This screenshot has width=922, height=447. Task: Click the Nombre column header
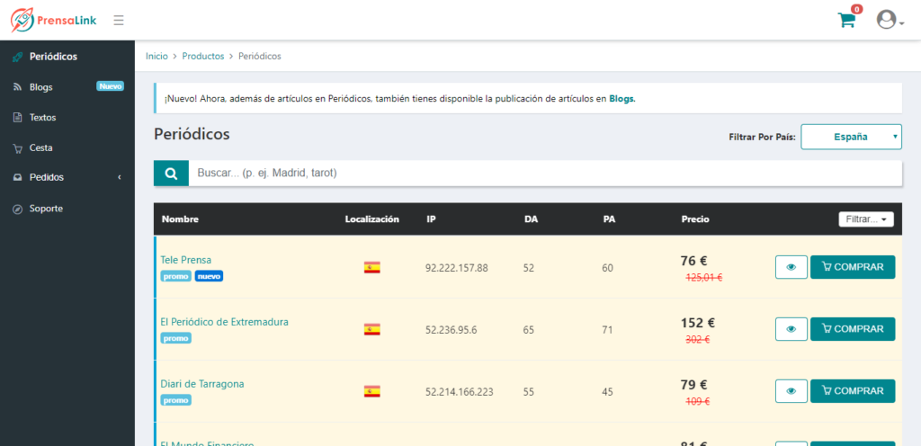180,219
